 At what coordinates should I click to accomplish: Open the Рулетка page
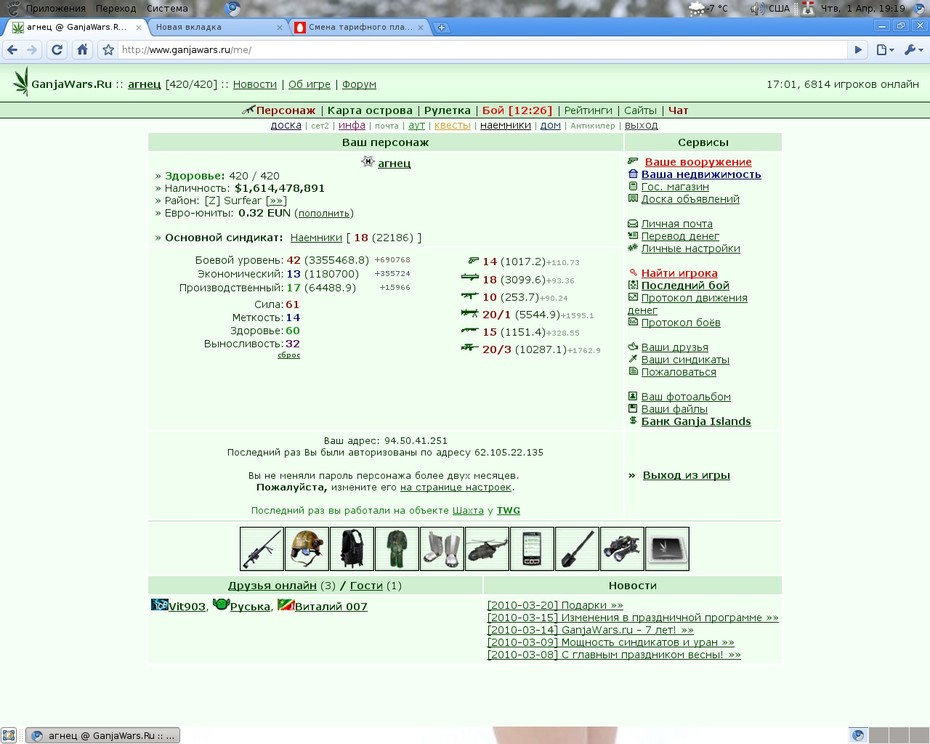coord(447,110)
